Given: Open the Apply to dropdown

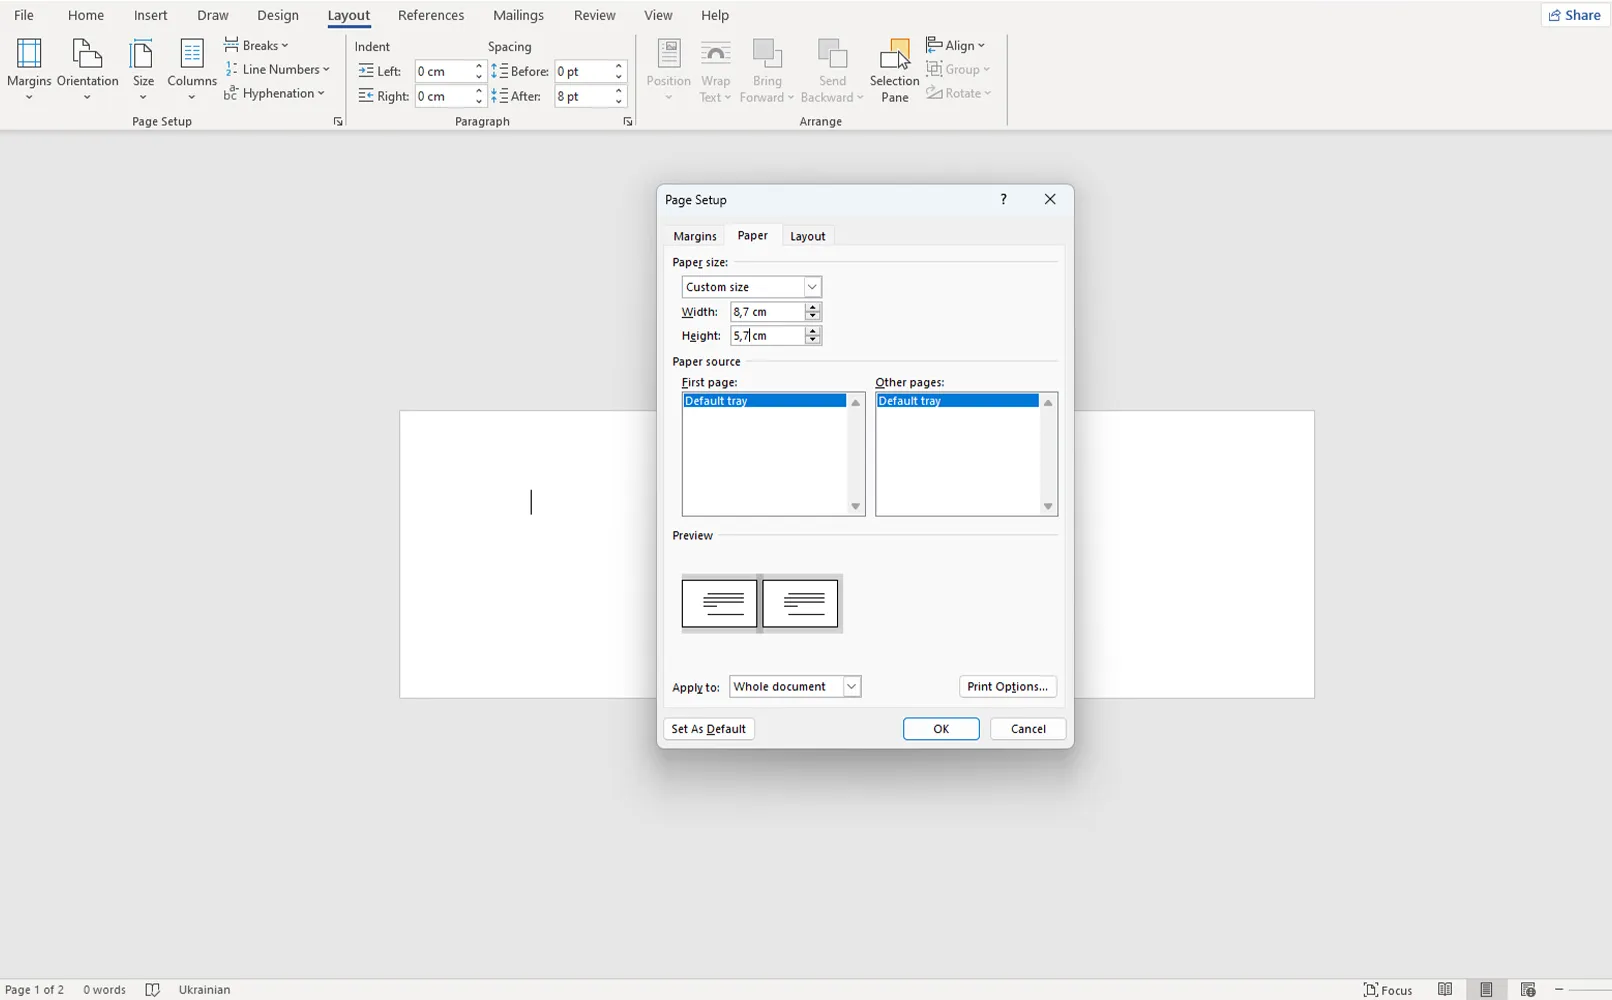Looking at the screenshot, I should (795, 687).
